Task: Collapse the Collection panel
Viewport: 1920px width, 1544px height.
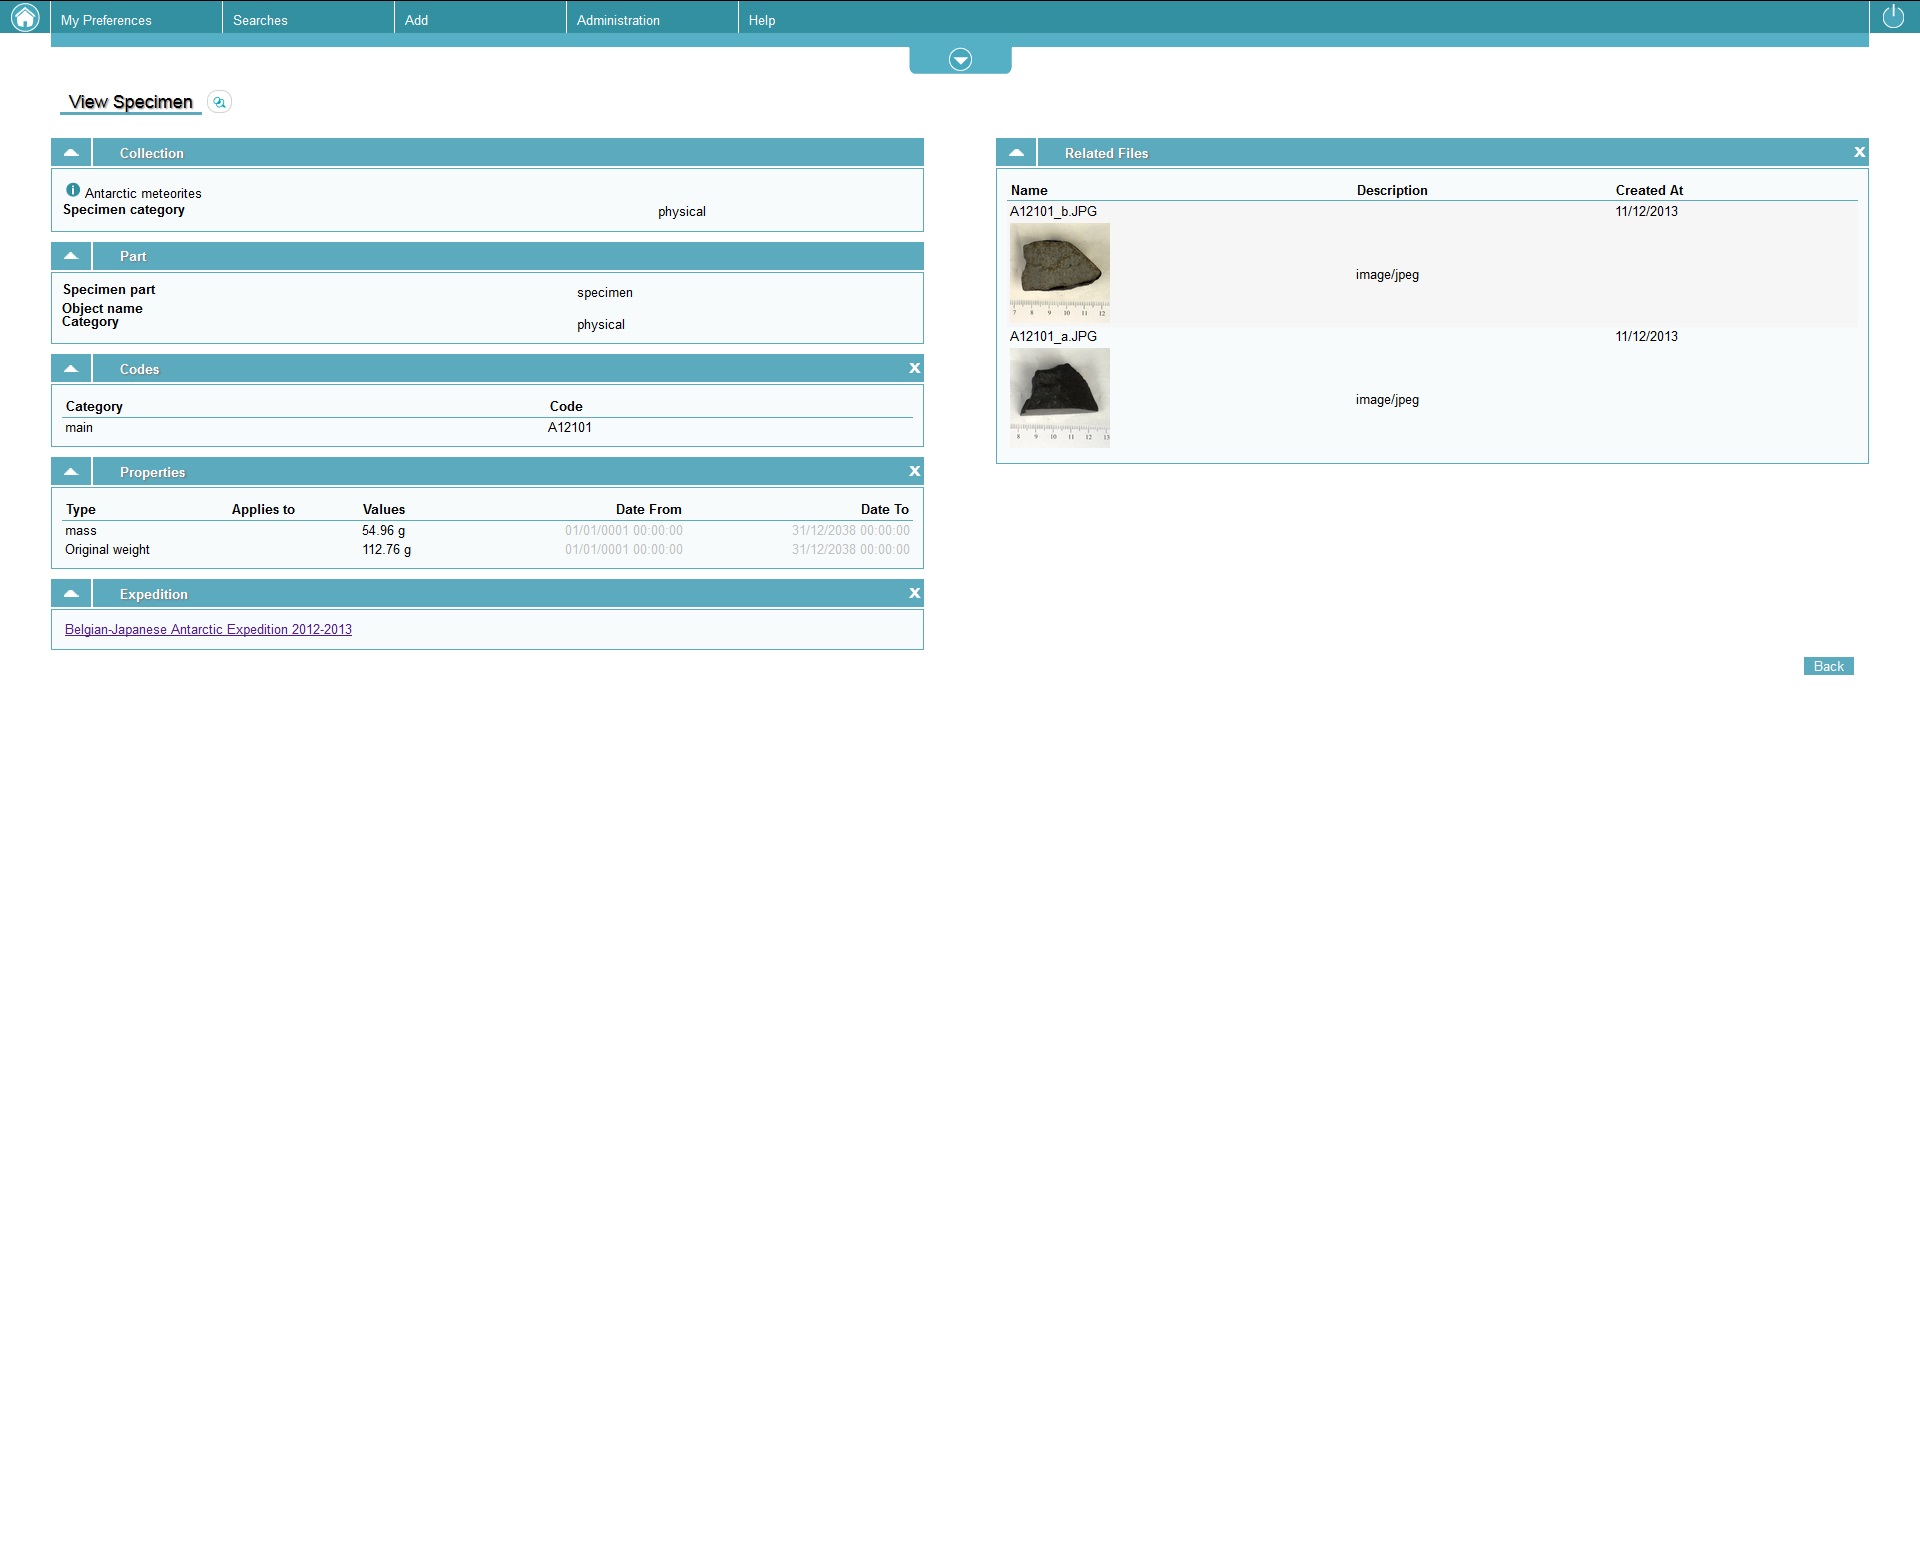Action: coord(71,153)
